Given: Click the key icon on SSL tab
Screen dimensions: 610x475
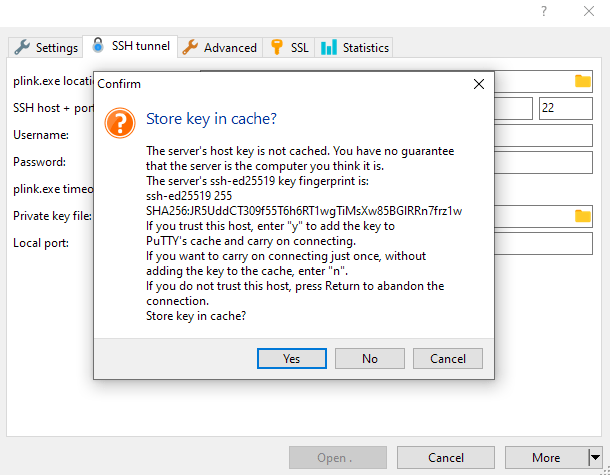Looking at the screenshot, I should (276, 47).
